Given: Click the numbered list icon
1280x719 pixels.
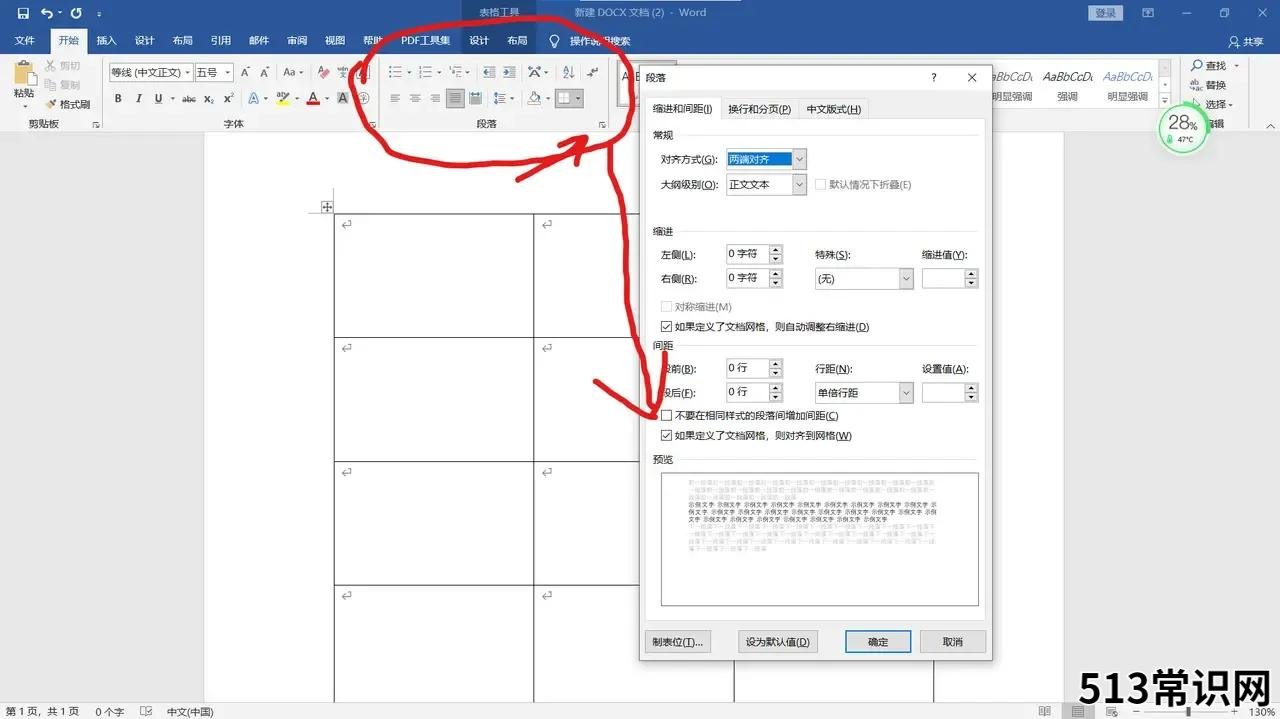Looking at the screenshot, I should click(425, 72).
